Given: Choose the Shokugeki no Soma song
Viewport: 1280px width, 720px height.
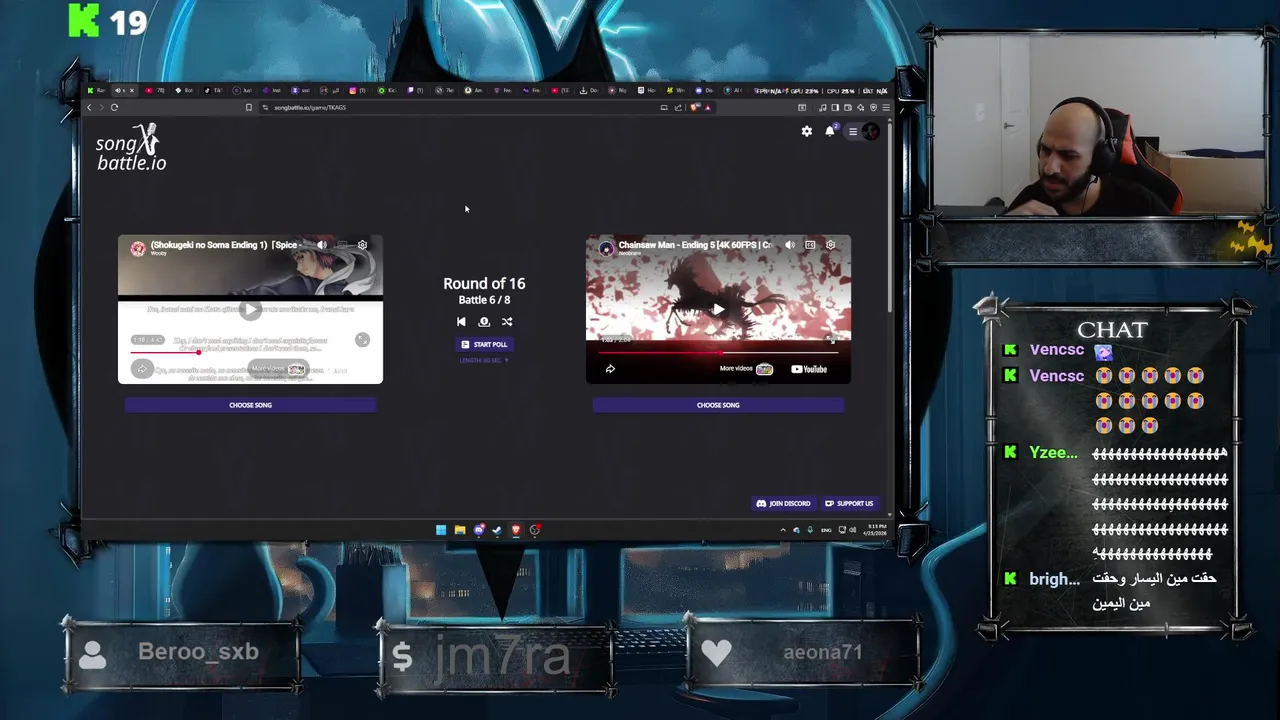Looking at the screenshot, I should pyautogui.click(x=250, y=405).
